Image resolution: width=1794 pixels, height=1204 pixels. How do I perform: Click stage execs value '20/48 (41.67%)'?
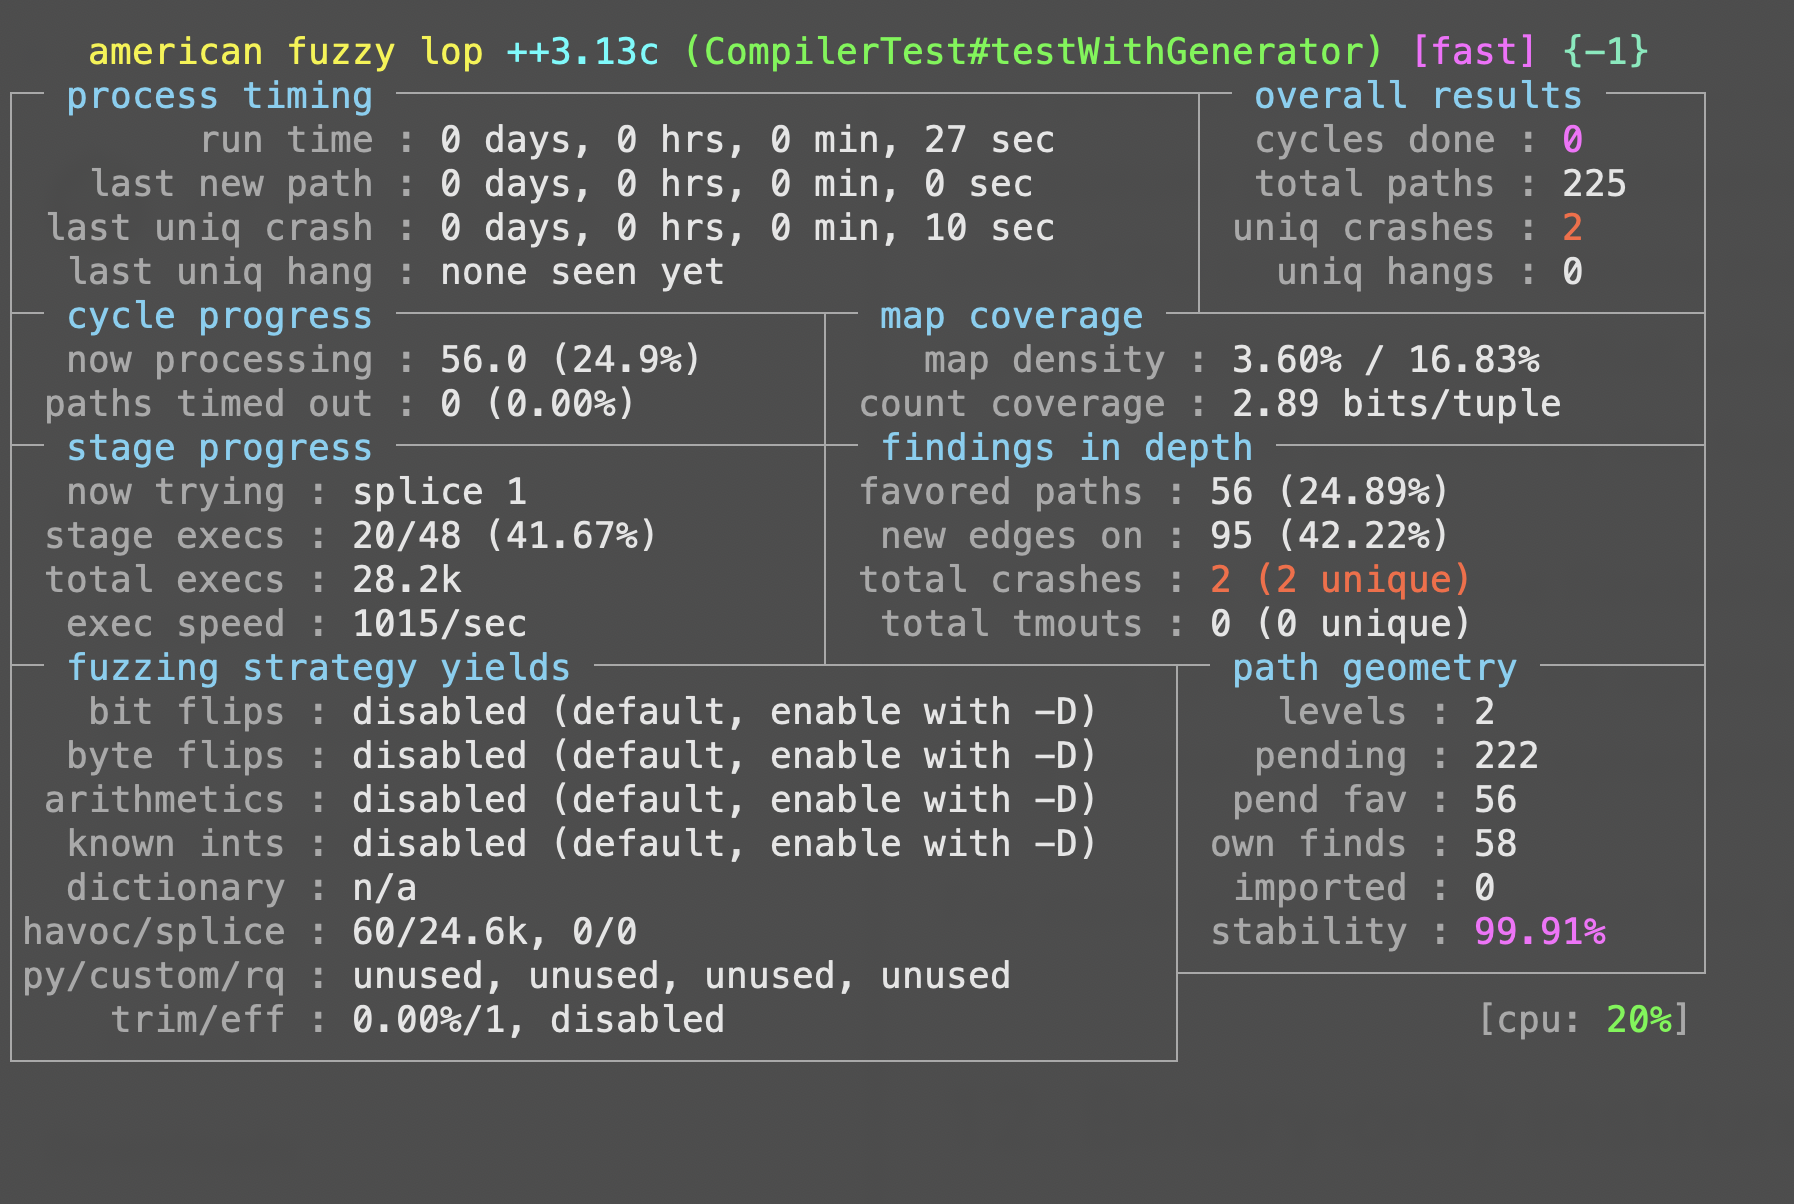click(x=505, y=536)
